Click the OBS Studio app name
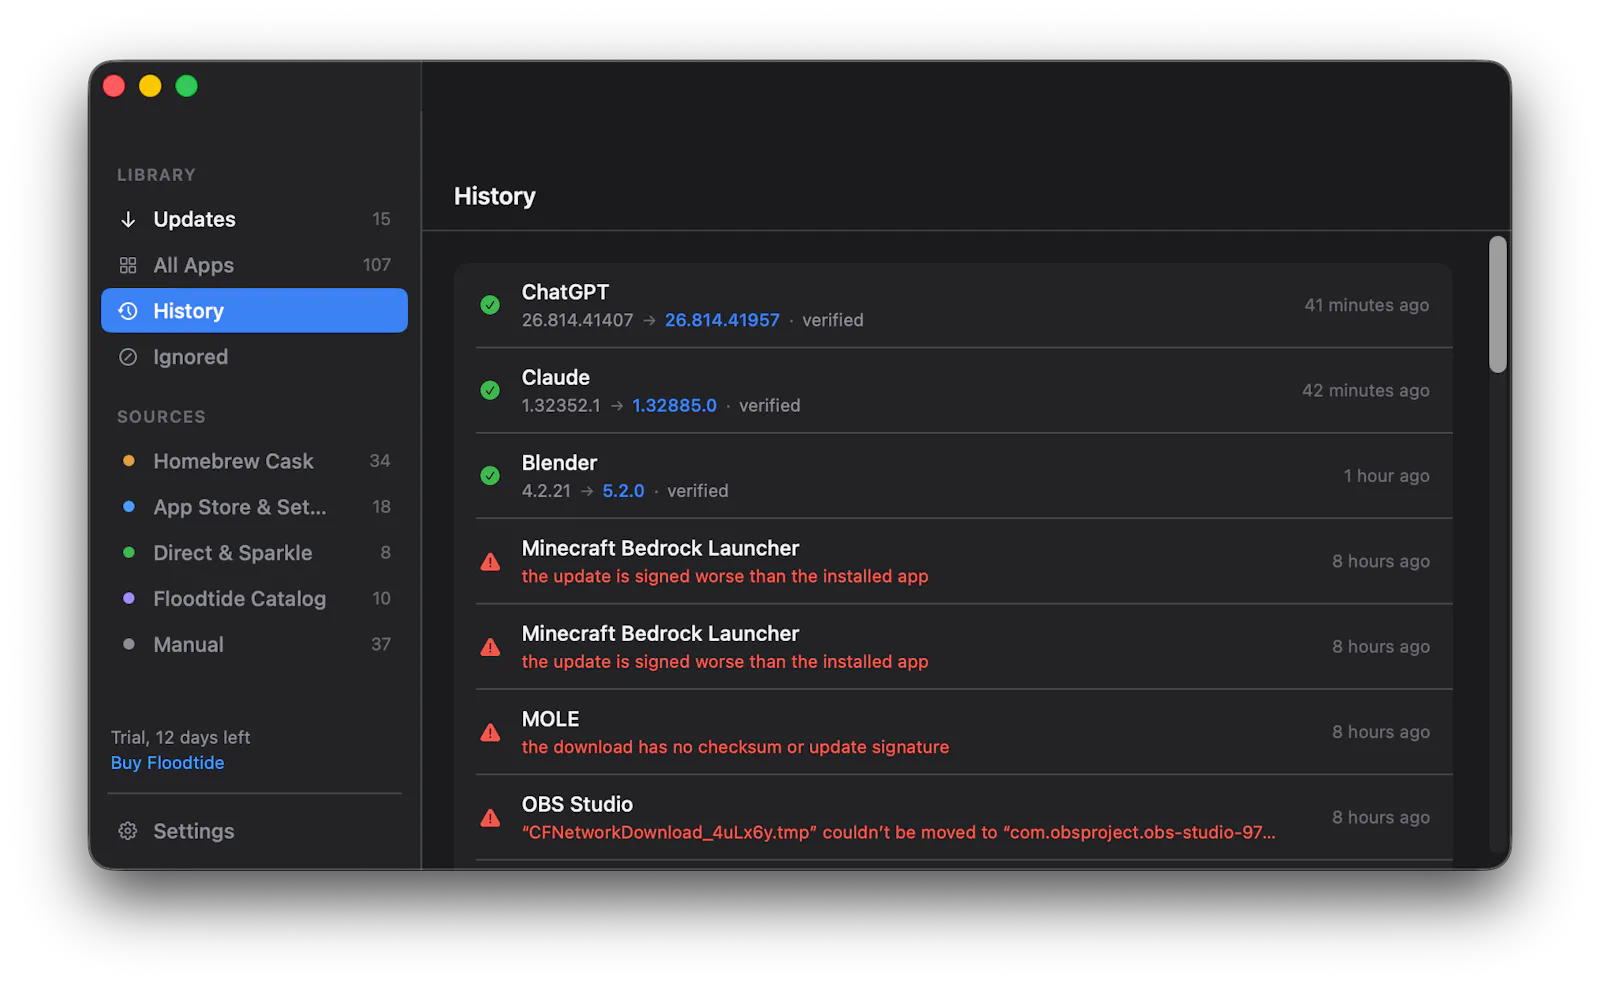 [x=577, y=804]
